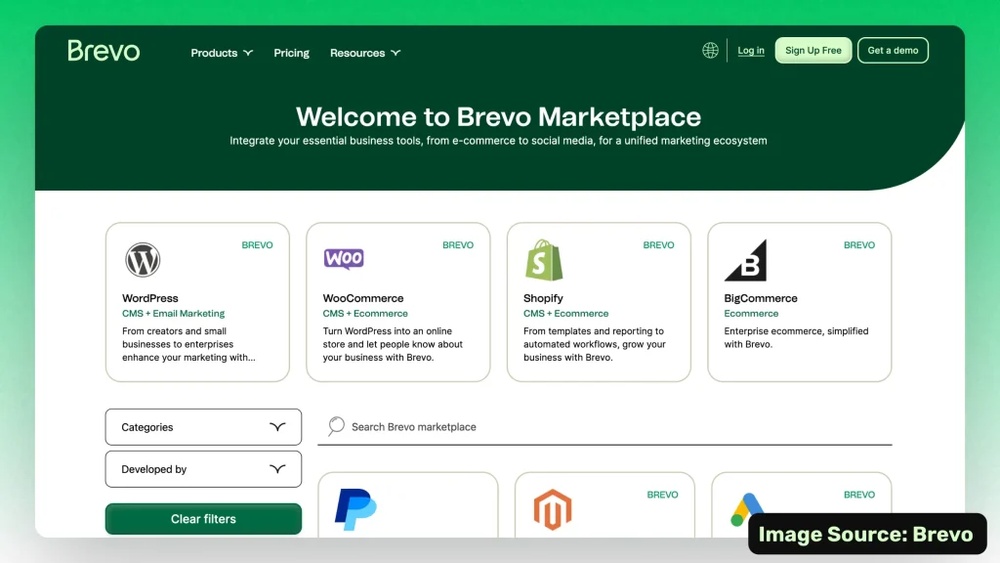Viewport: 1000px width, 563px height.
Task: Open the Shopify bag icon
Action: (544, 260)
